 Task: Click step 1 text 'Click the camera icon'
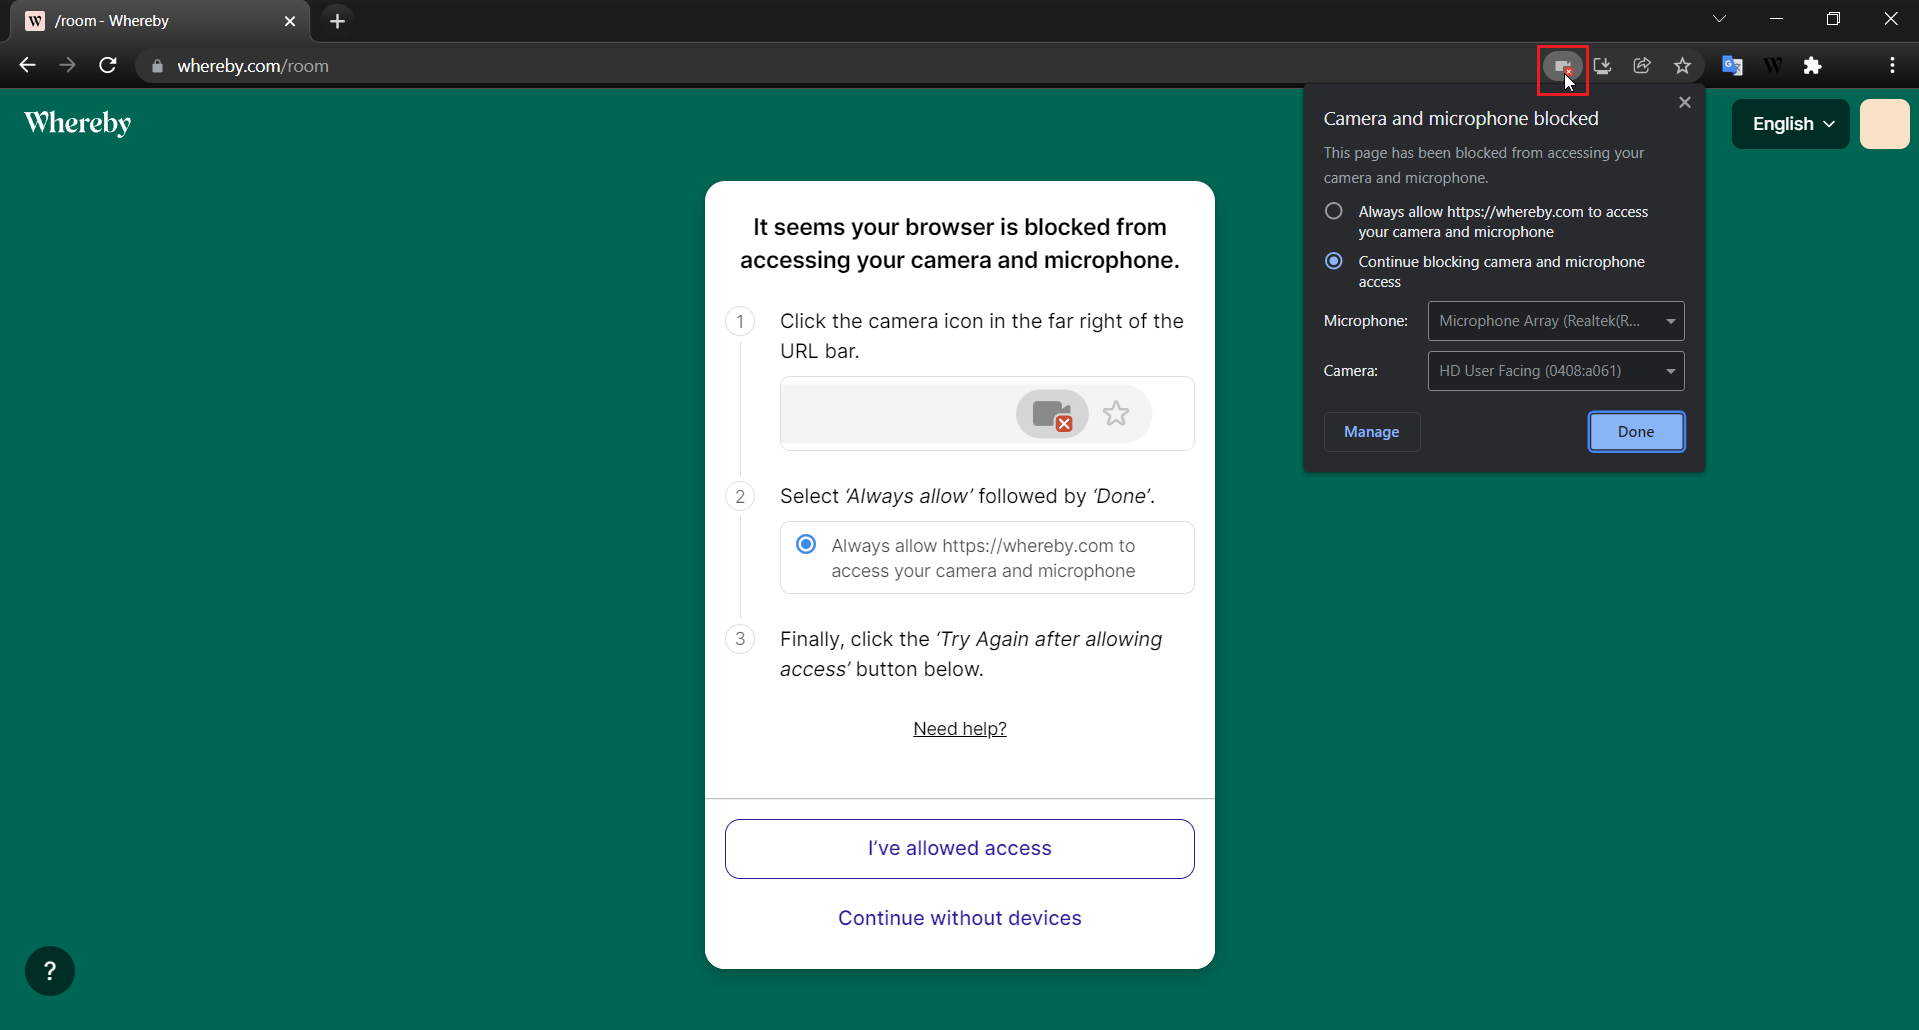(x=982, y=336)
